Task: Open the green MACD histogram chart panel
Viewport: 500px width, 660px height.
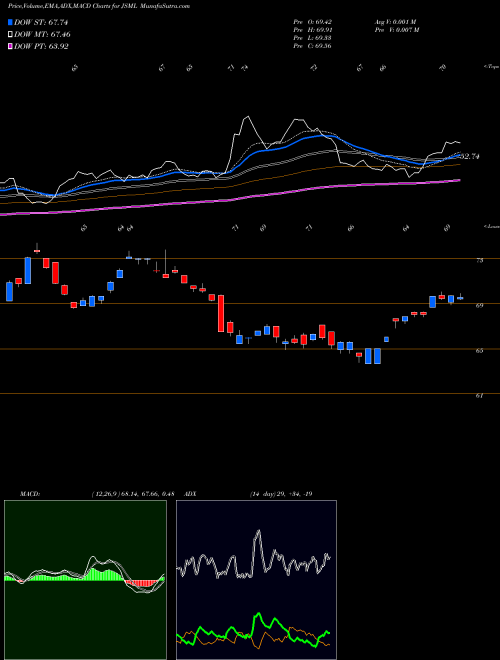Action: (85, 580)
